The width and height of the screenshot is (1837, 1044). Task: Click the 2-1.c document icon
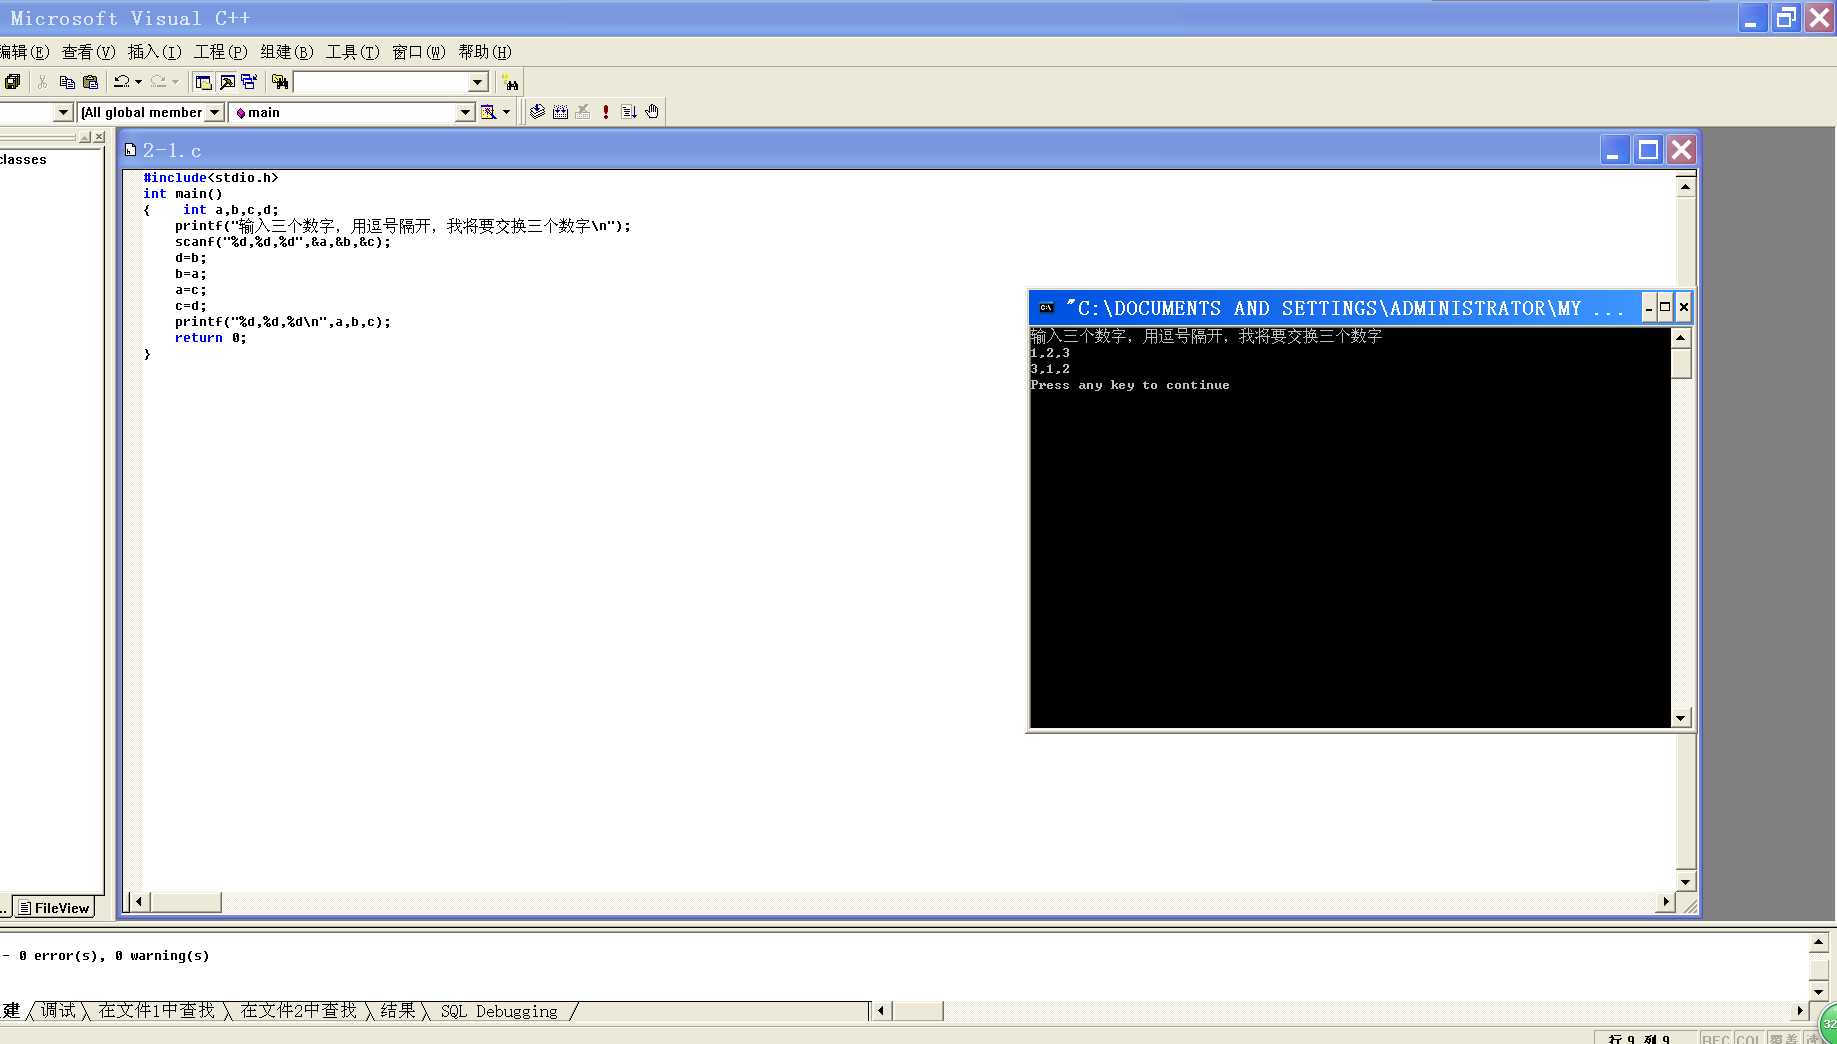130,150
